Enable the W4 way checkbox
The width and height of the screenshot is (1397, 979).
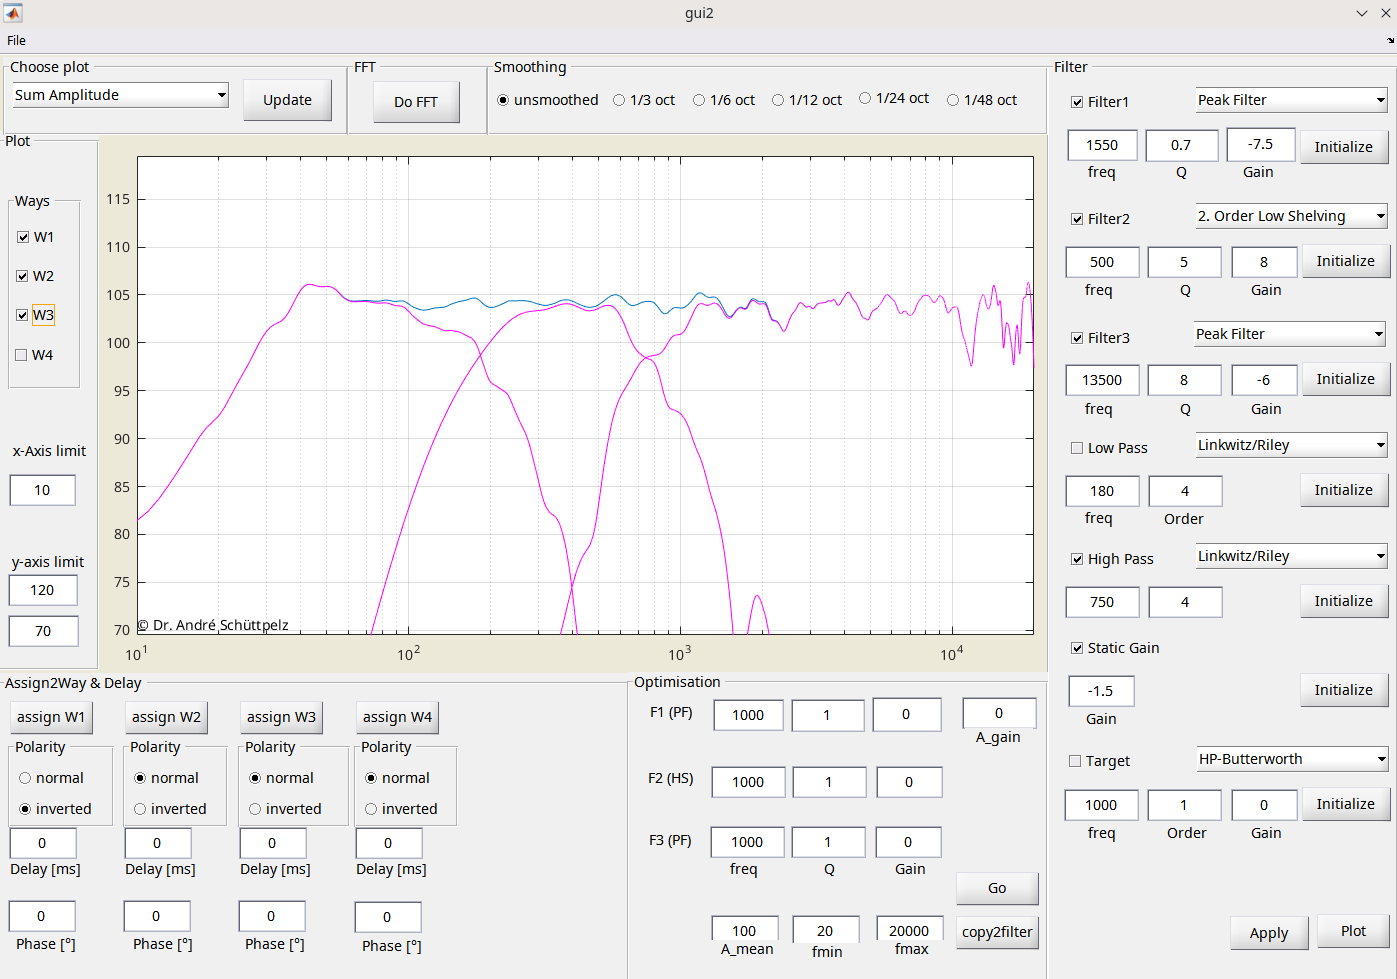tap(22, 355)
